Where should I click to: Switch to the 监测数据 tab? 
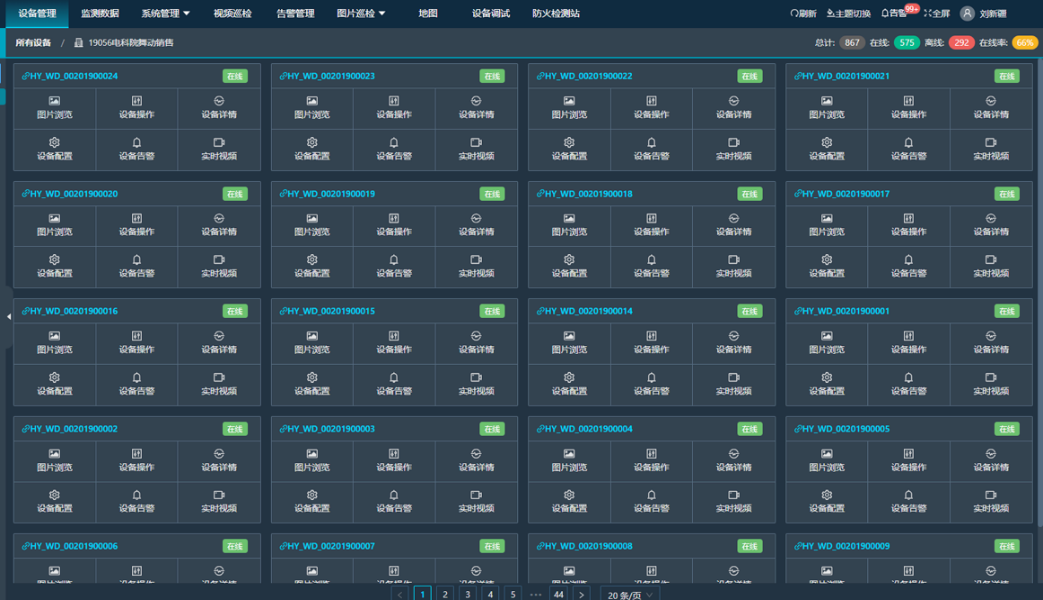[100, 14]
